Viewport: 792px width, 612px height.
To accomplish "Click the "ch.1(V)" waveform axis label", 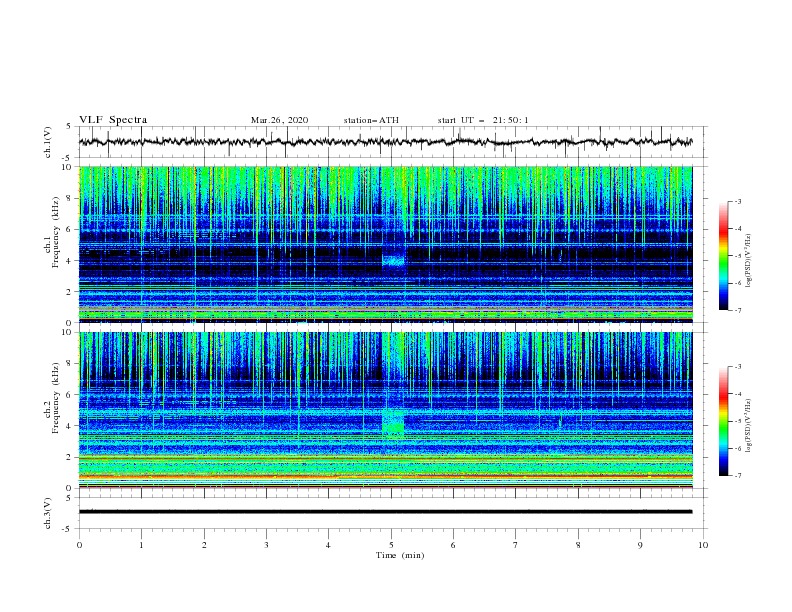I will (48, 142).
